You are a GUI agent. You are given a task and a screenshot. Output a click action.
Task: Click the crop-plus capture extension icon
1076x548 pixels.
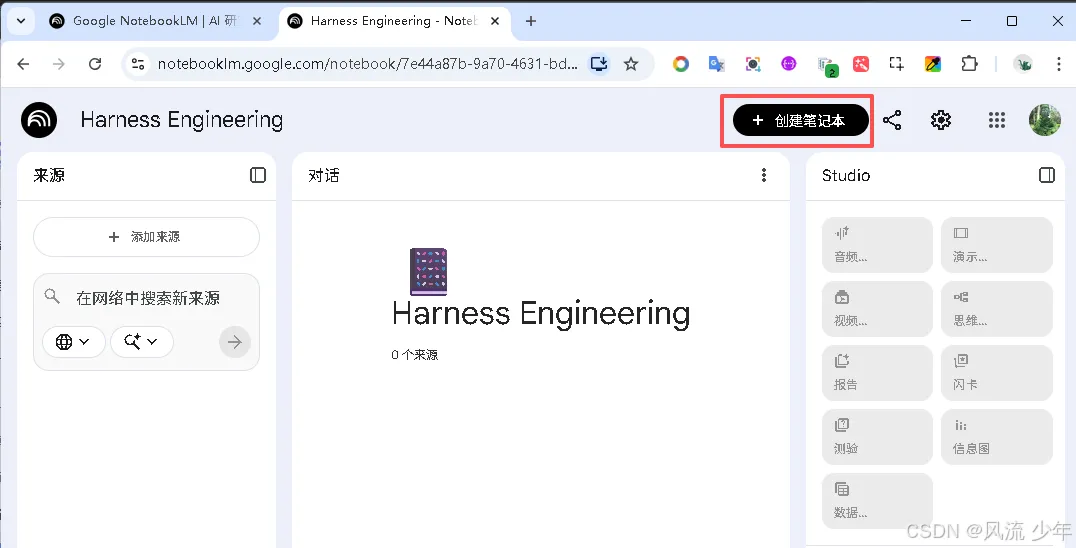click(896, 64)
